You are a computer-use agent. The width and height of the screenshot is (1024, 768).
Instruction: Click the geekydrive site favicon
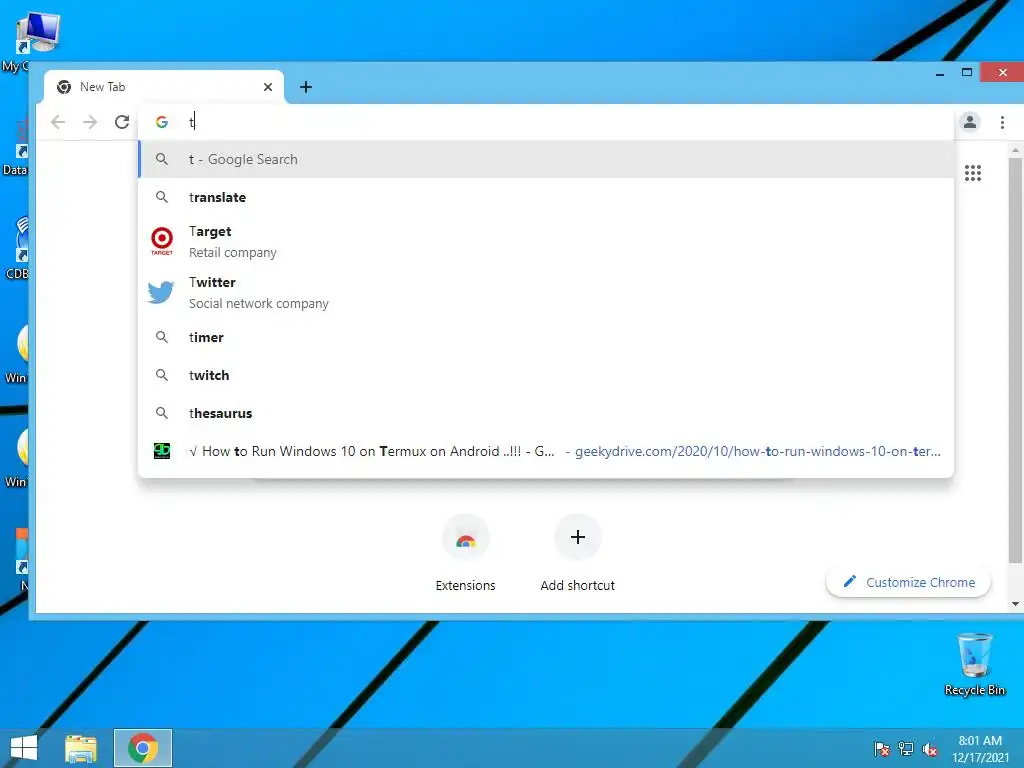(x=162, y=451)
